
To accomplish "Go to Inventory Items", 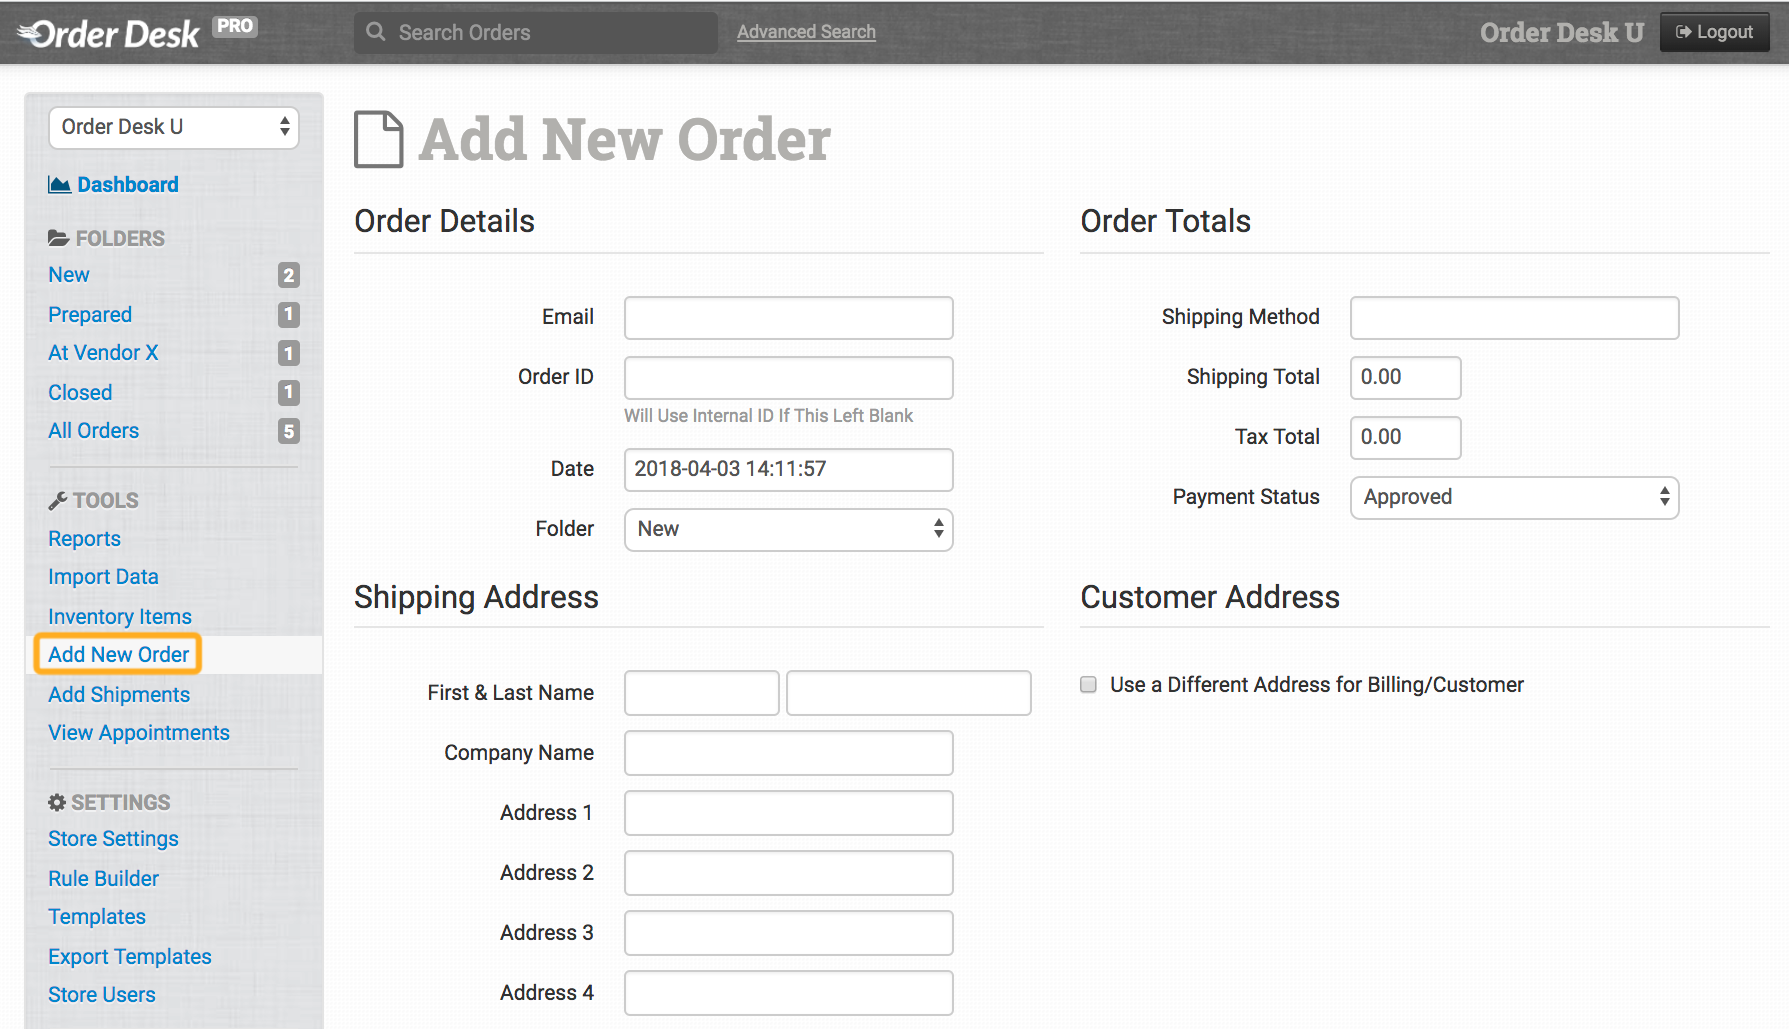I will (120, 617).
